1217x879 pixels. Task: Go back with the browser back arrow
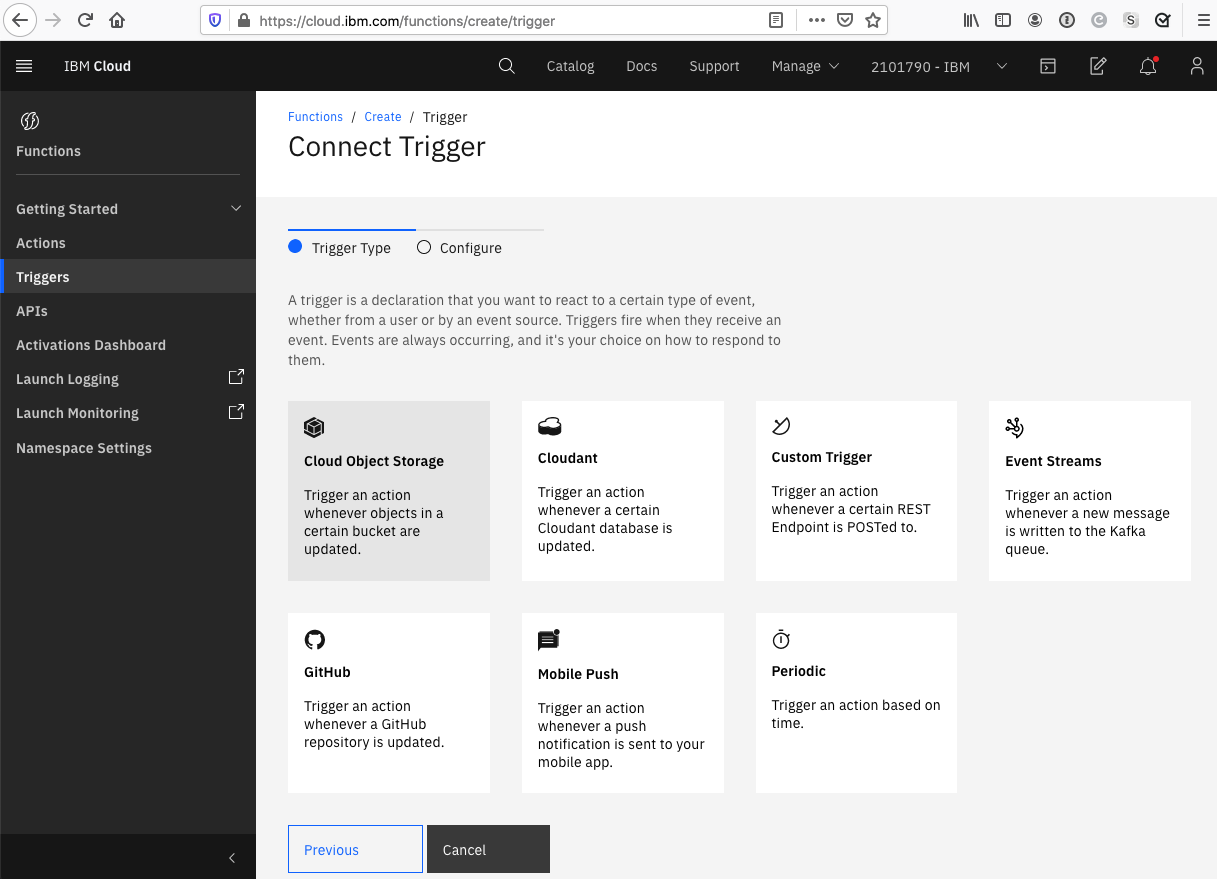tap(20, 19)
